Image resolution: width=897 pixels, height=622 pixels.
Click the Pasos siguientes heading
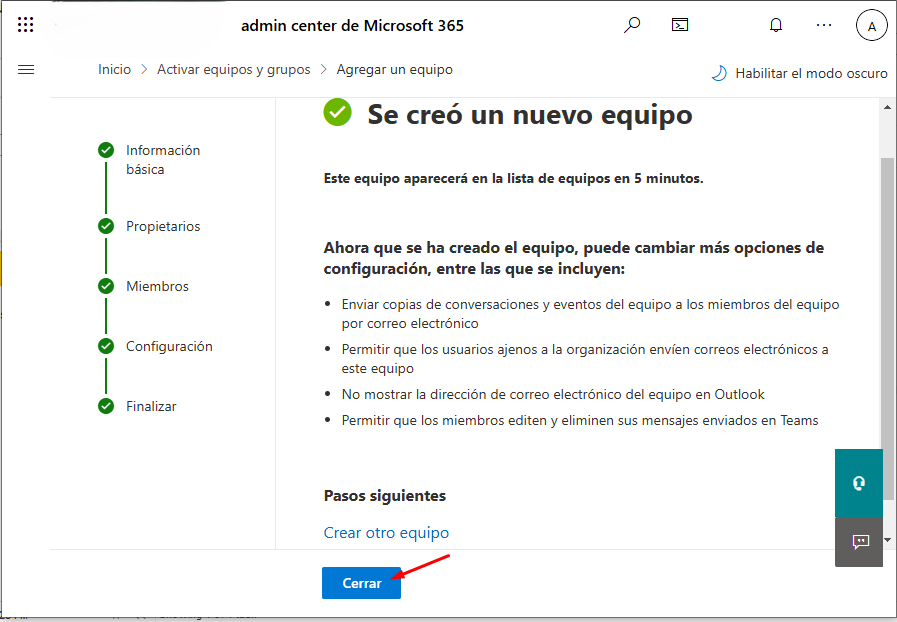click(384, 496)
